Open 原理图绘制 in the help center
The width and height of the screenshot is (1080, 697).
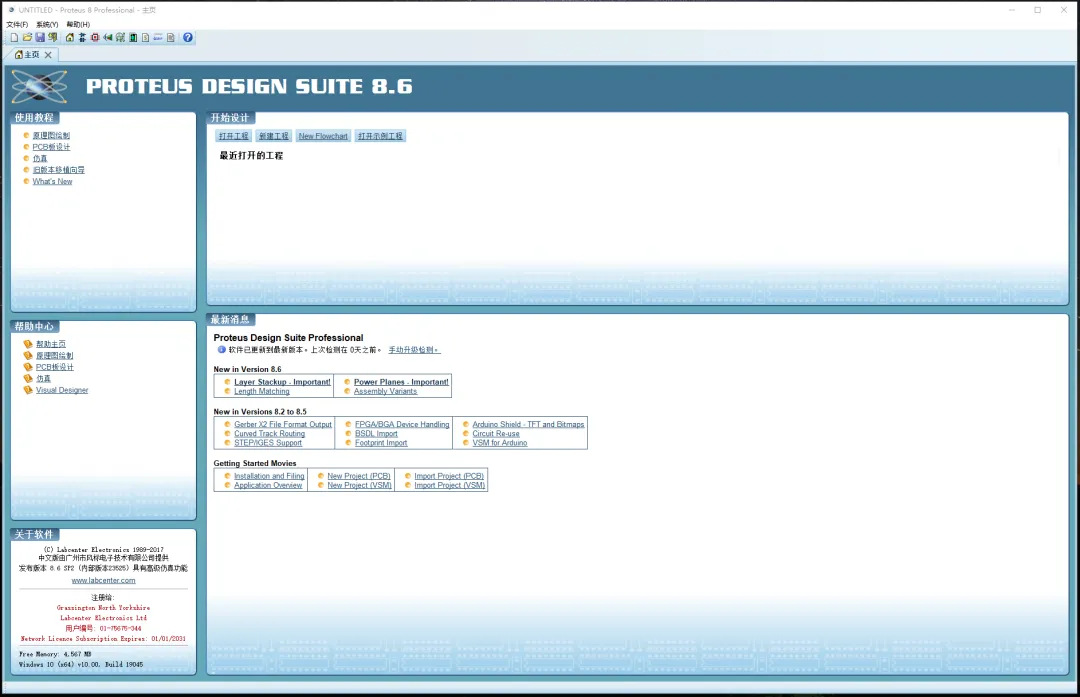coord(54,355)
